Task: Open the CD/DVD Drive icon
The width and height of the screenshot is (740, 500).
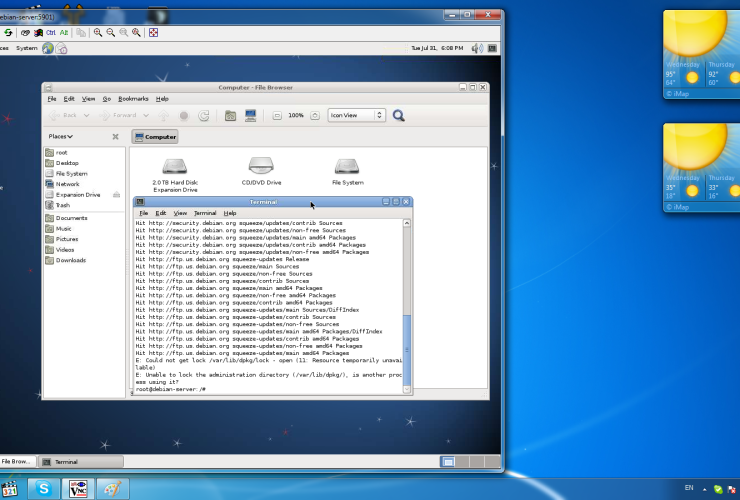Action: [261, 167]
